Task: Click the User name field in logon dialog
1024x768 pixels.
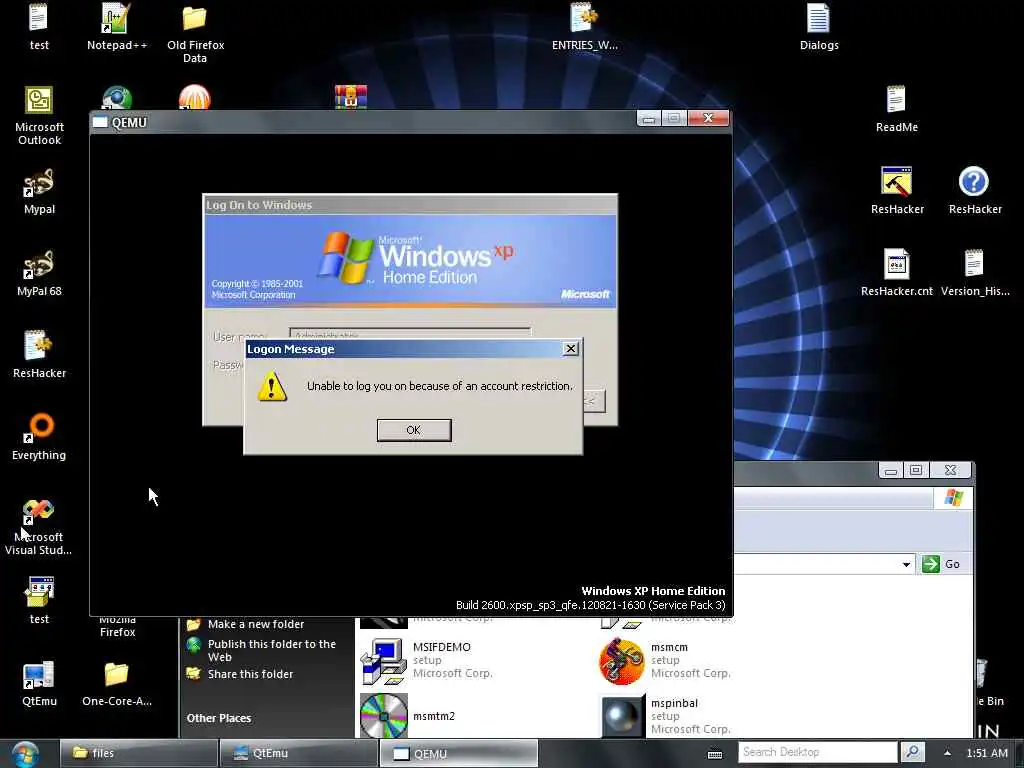Action: (x=410, y=333)
